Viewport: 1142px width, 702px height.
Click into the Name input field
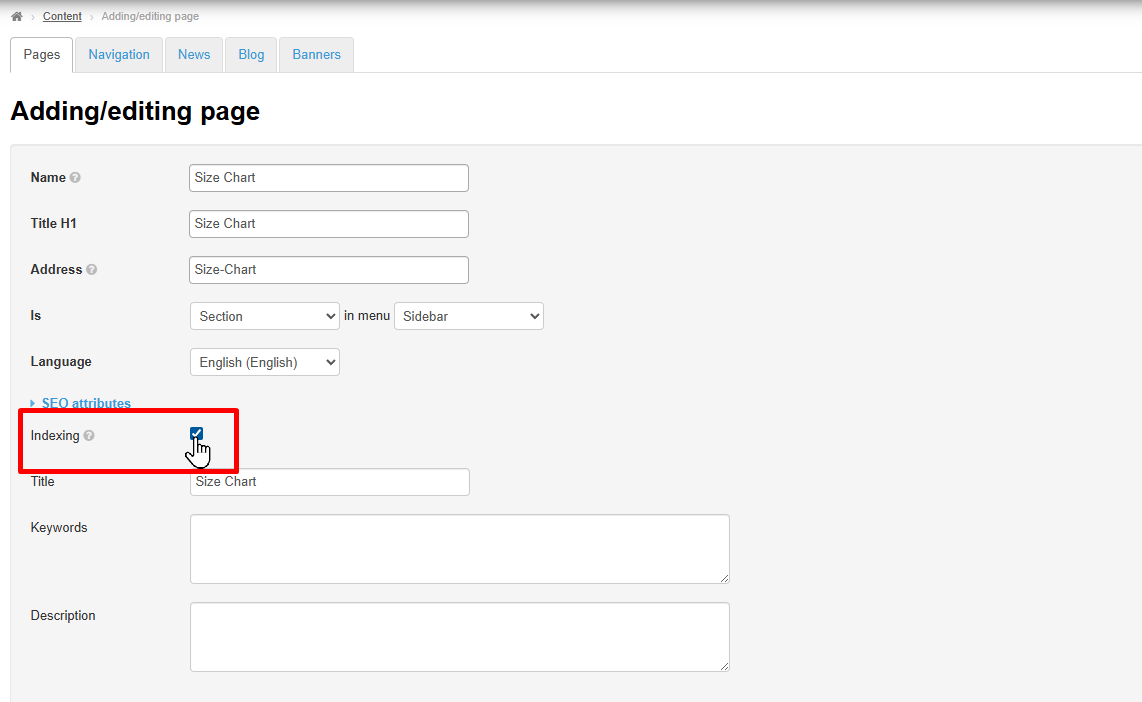(x=328, y=178)
